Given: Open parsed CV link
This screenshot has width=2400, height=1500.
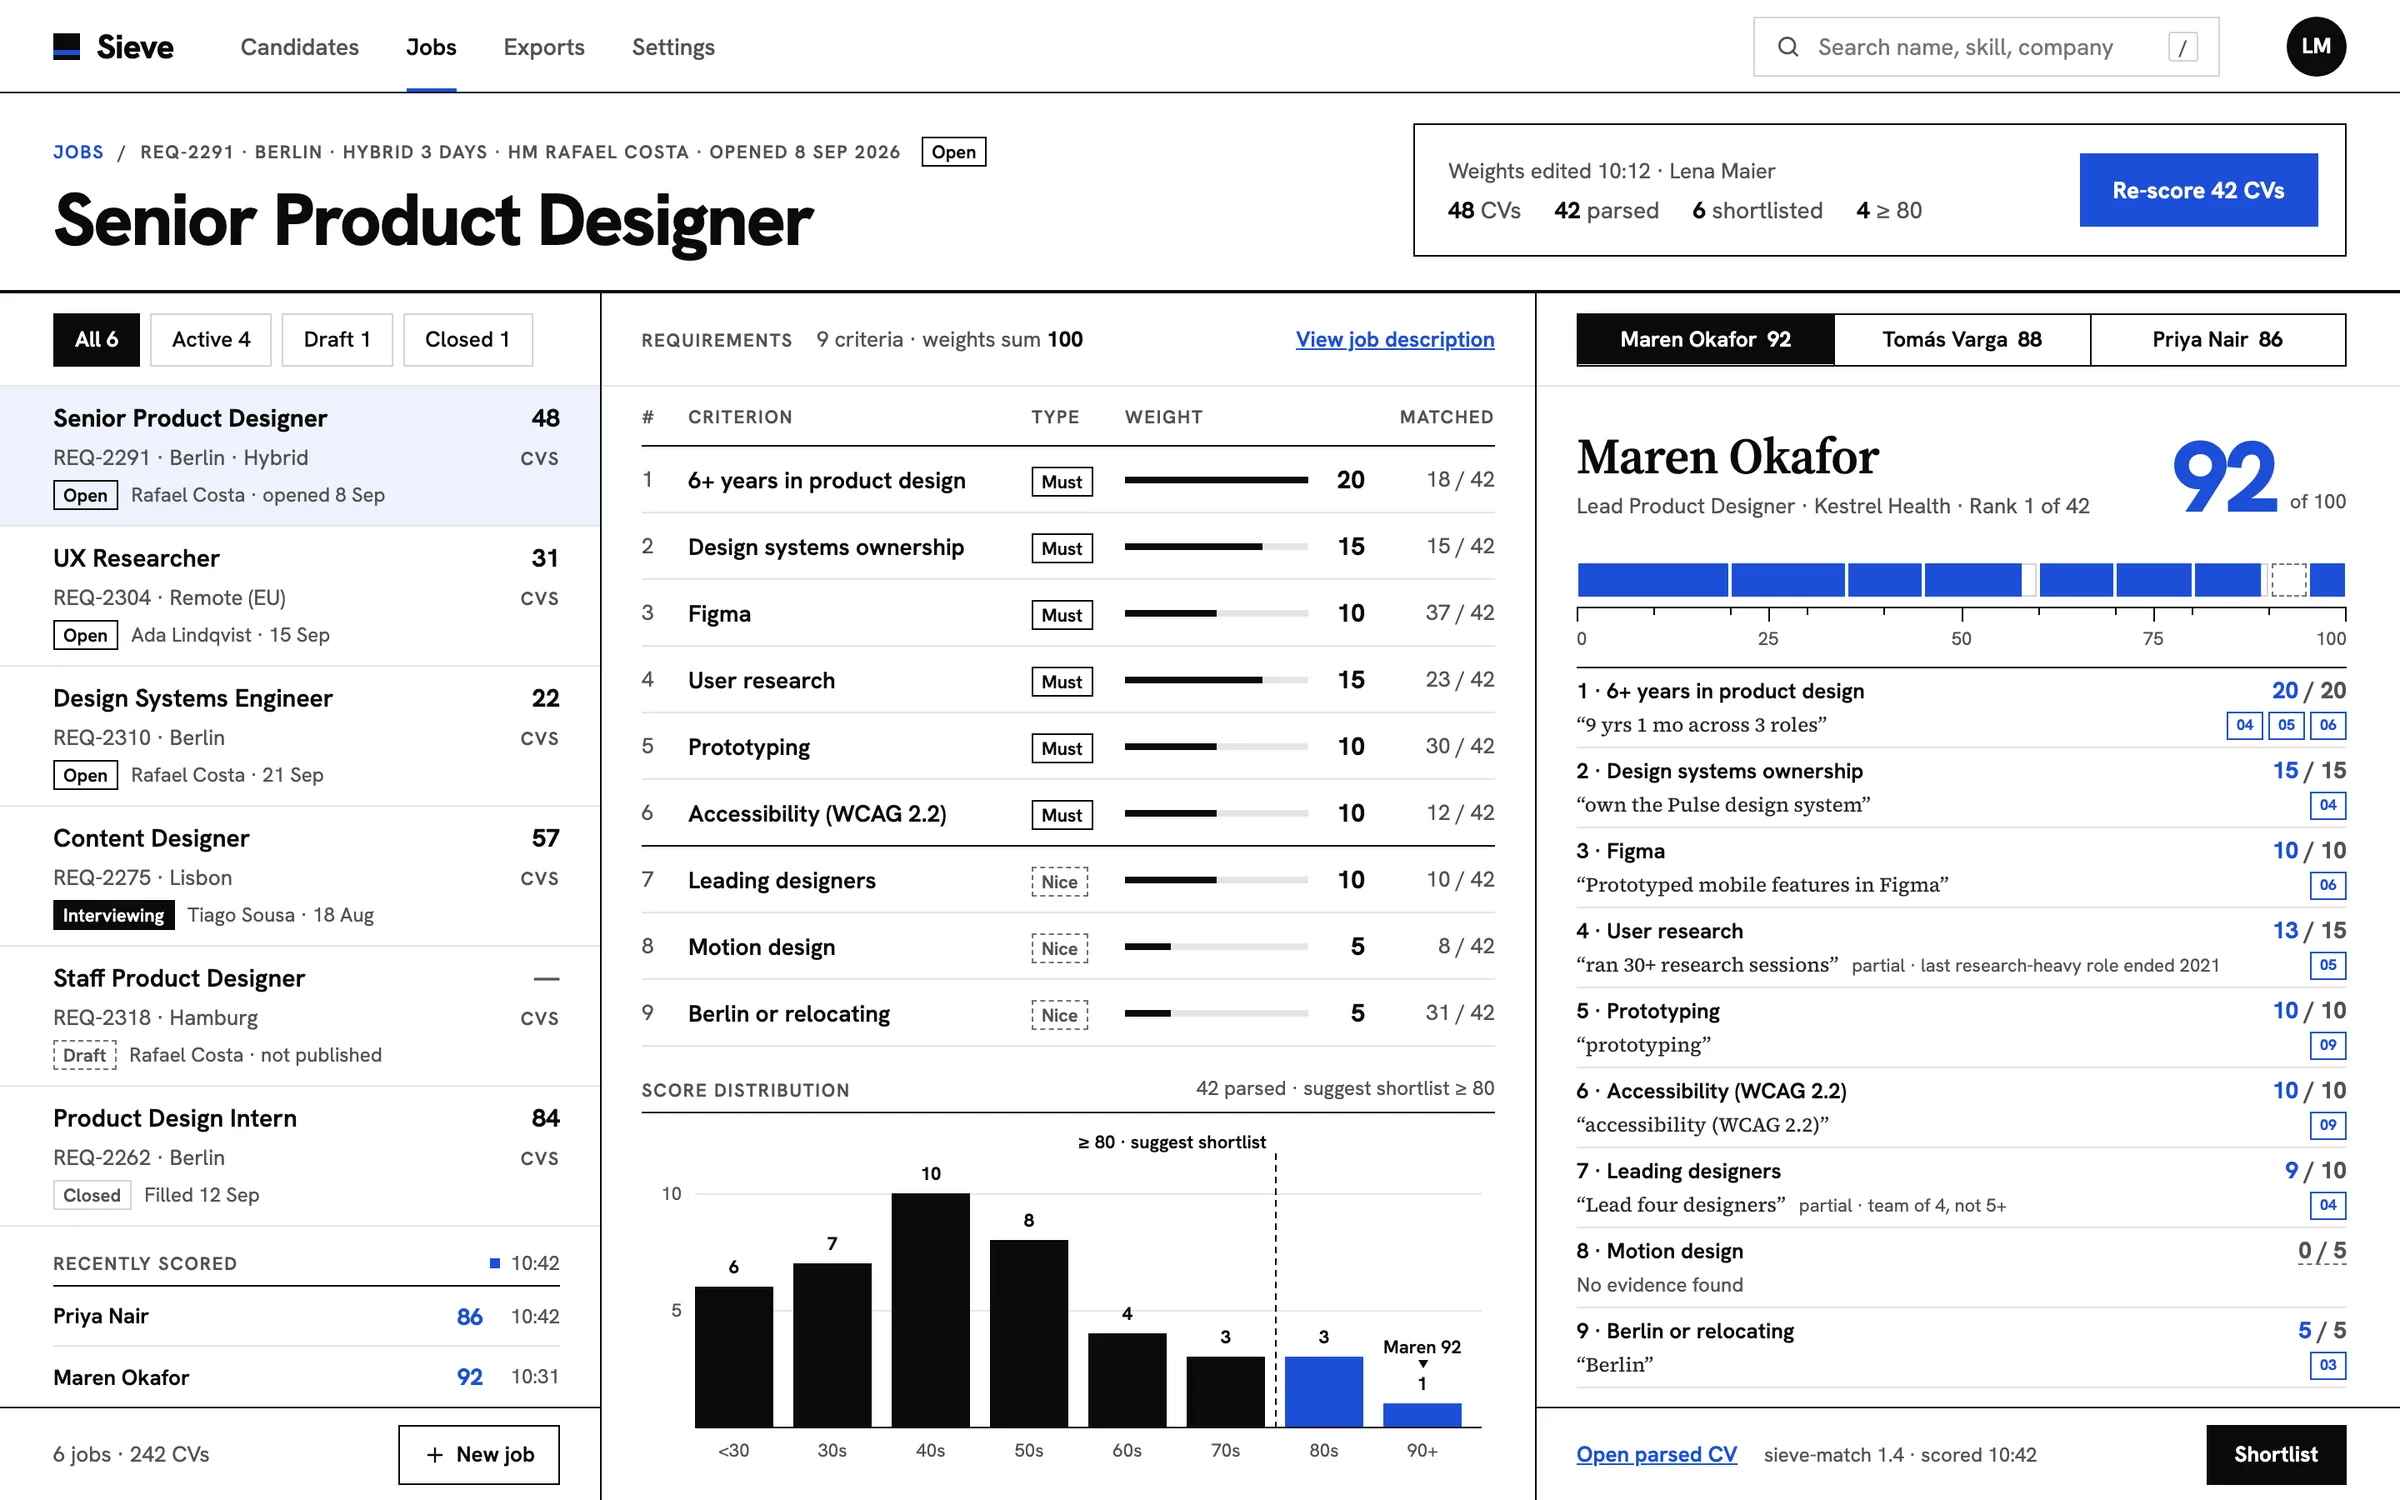Looking at the screenshot, I should pyautogui.click(x=1656, y=1455).
